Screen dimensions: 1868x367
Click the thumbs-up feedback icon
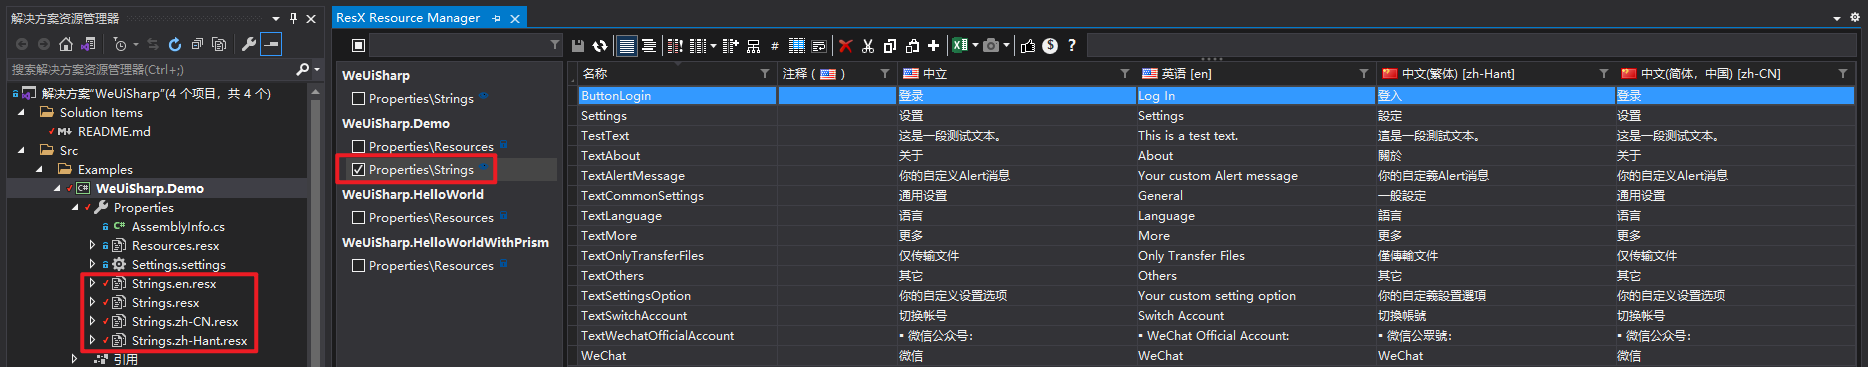pyautogui.click(x=1028, y=45)
